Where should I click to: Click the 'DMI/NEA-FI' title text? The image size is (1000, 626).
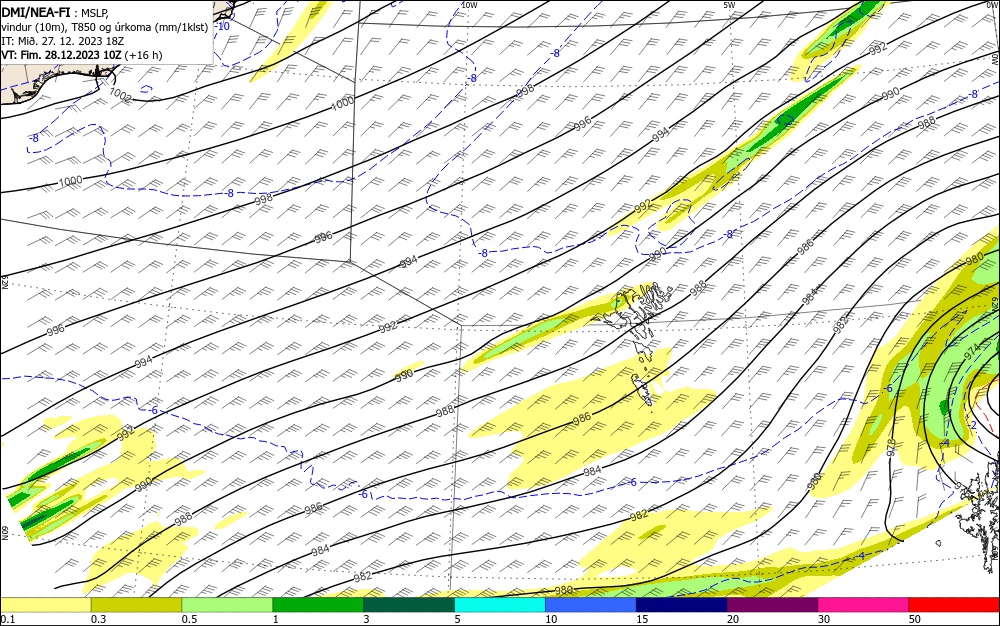coord(36,11)
